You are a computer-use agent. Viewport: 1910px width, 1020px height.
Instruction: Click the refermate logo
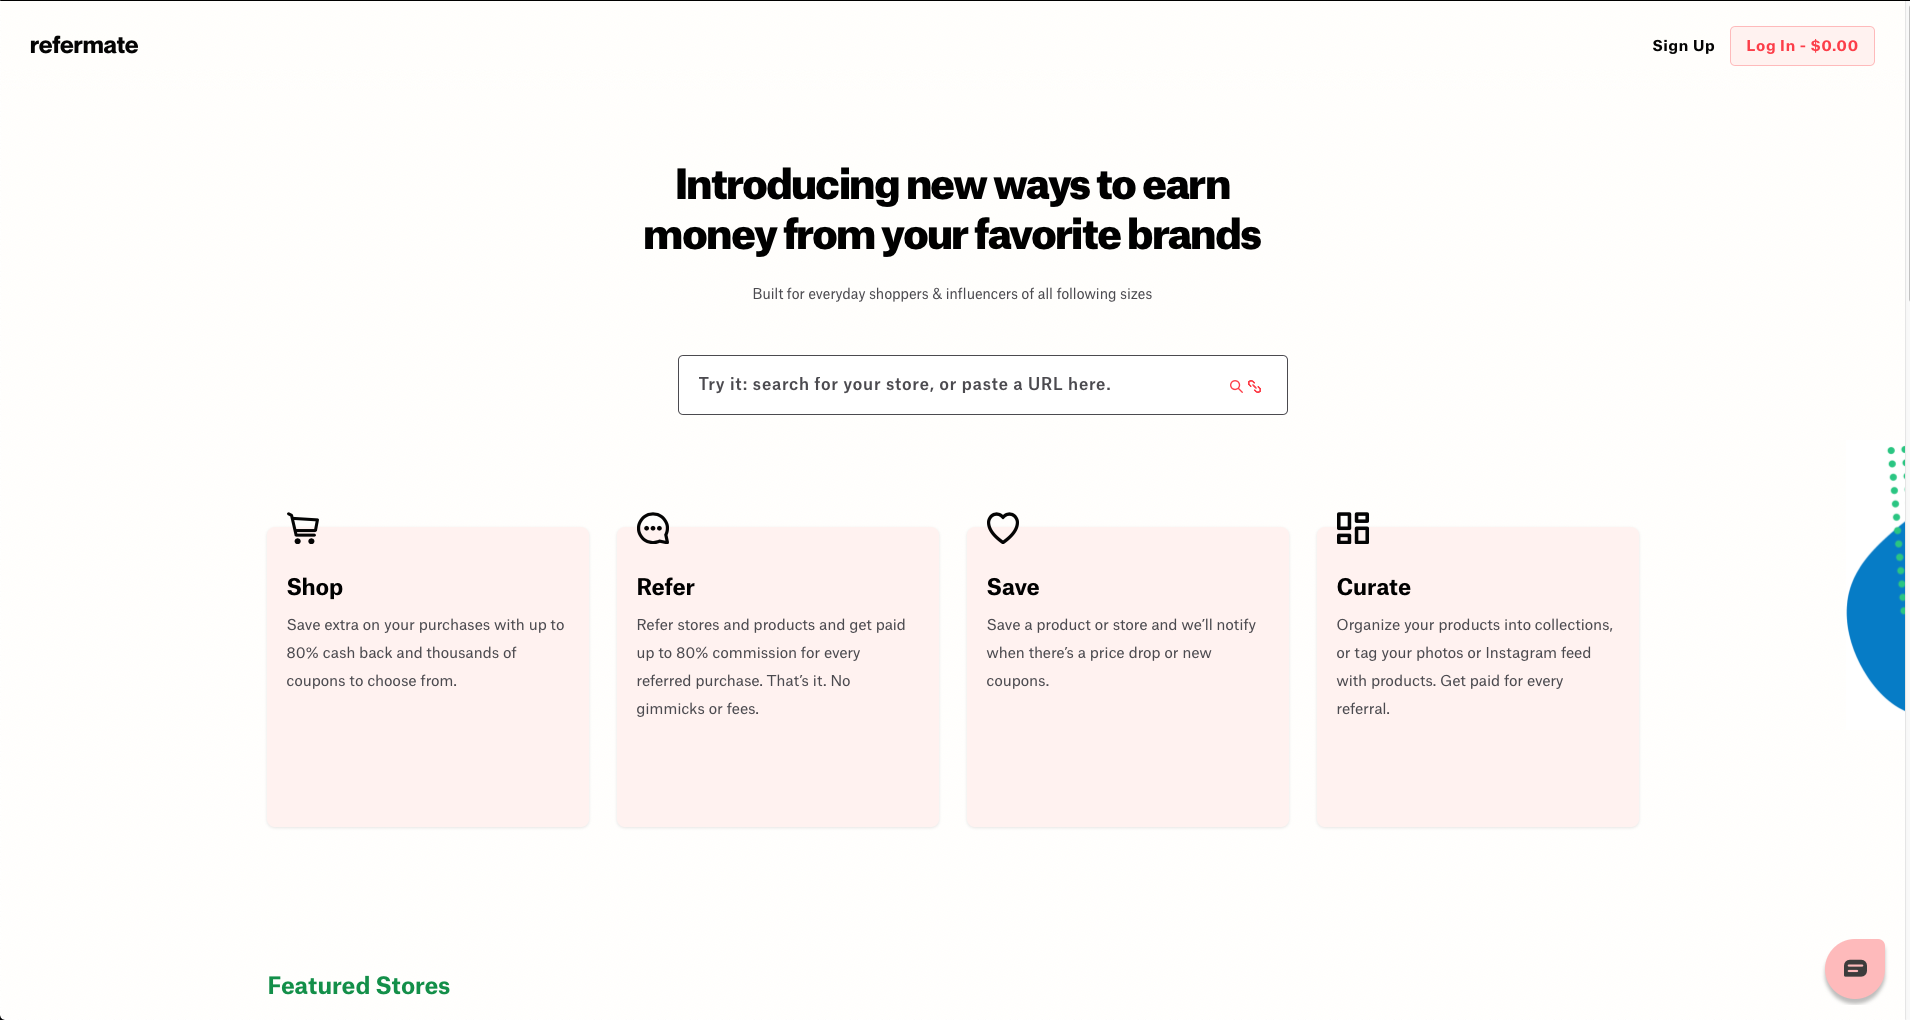84,45
